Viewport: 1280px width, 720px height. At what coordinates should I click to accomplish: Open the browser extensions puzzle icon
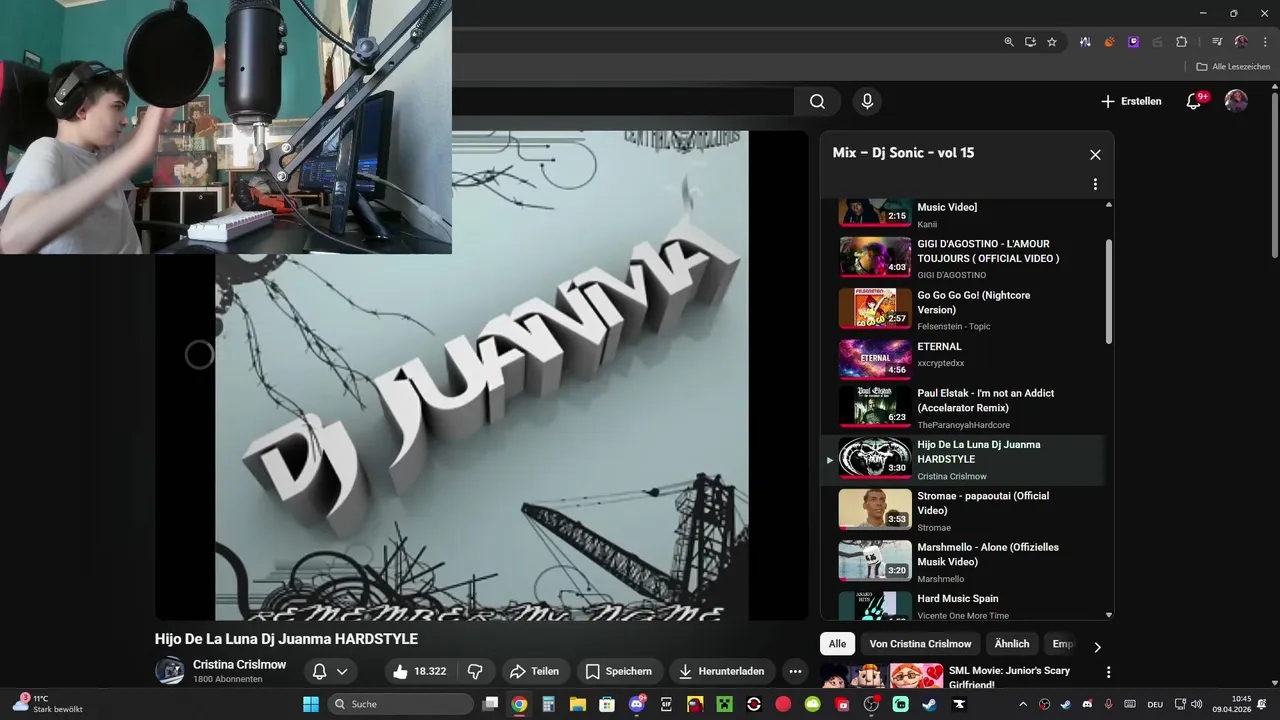click(x=1181, y=42)
